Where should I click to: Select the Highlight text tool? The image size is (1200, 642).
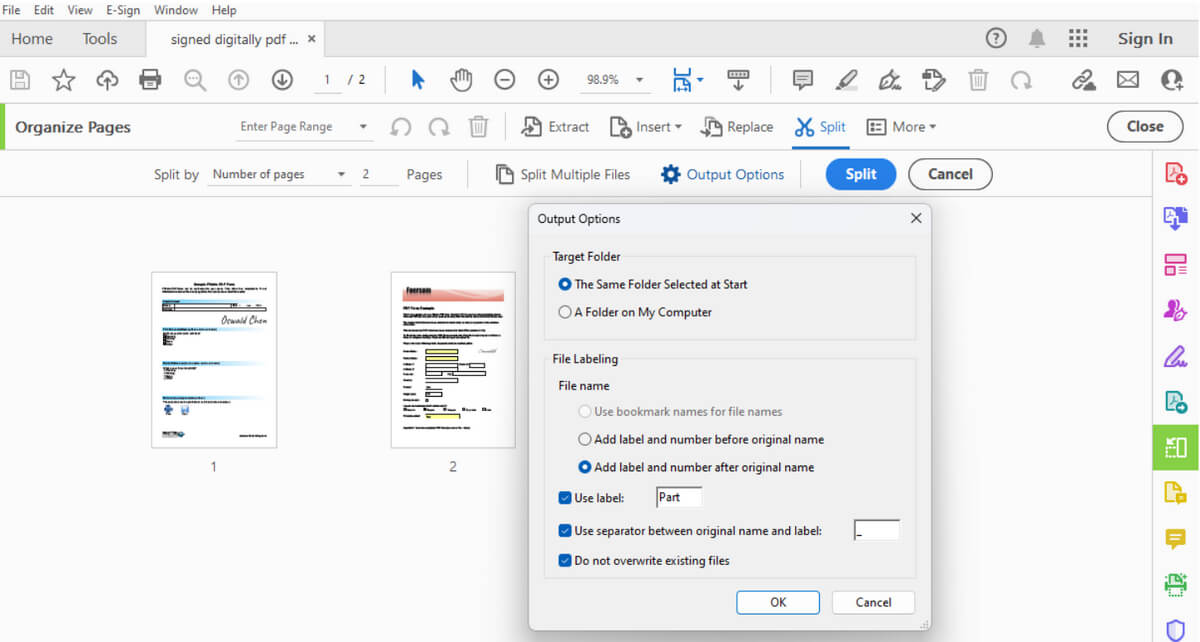845,80
